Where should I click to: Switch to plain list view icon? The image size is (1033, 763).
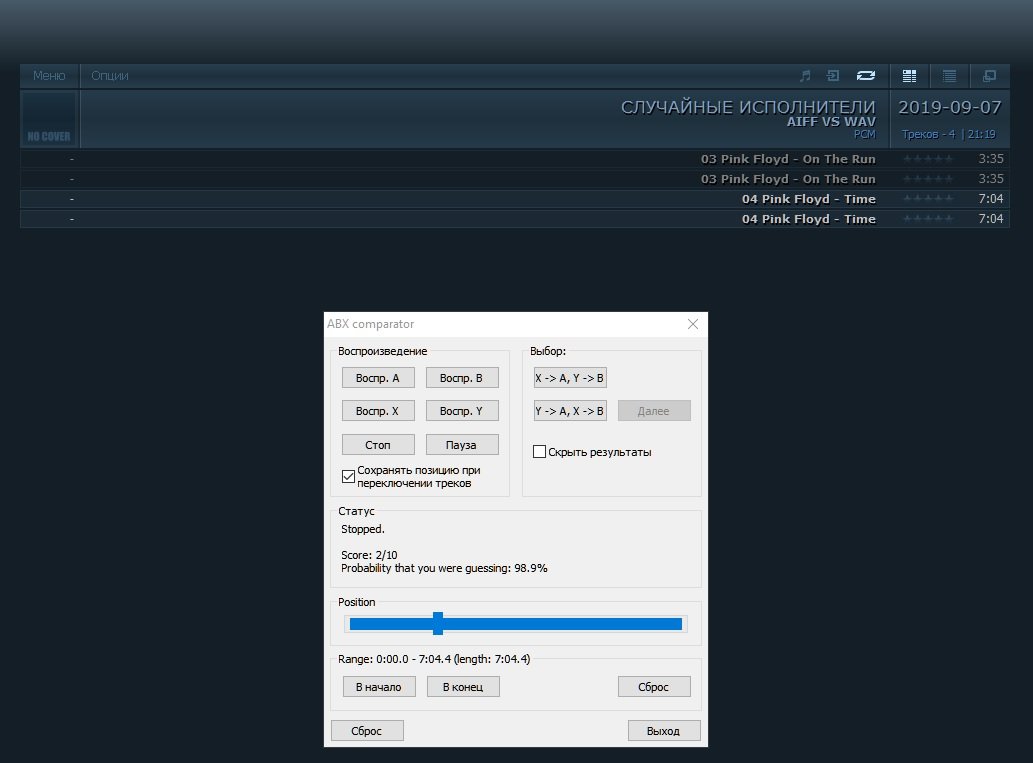pyautogui.click(x=949, y=76)
